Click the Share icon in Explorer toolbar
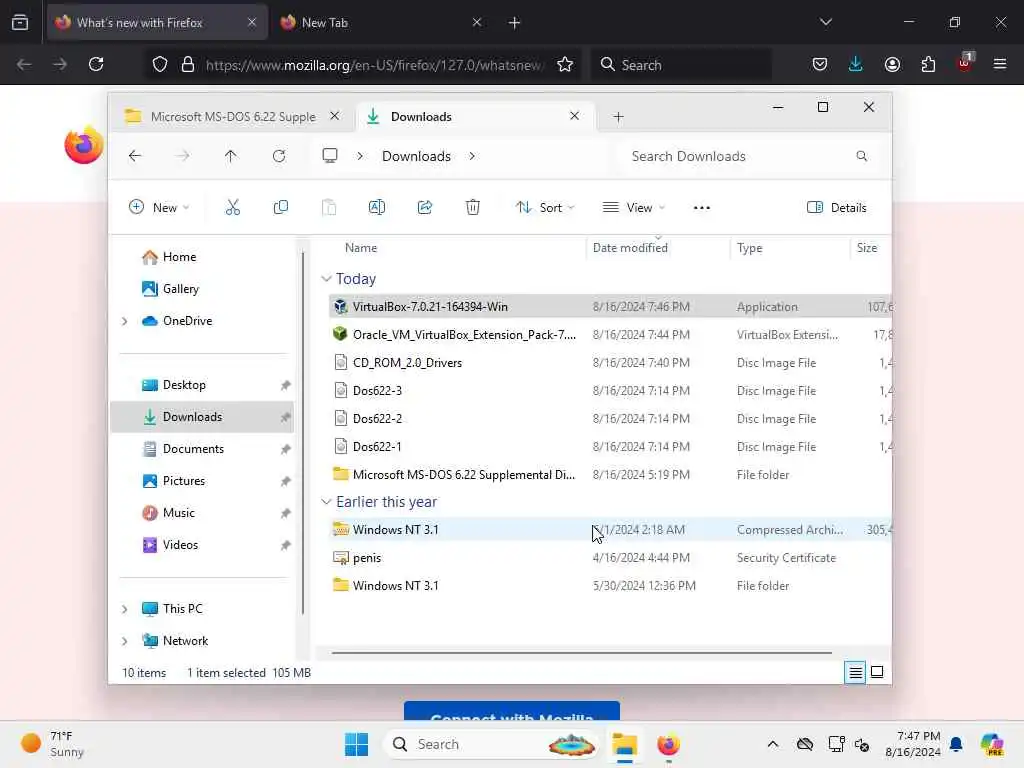 (425, 208)
